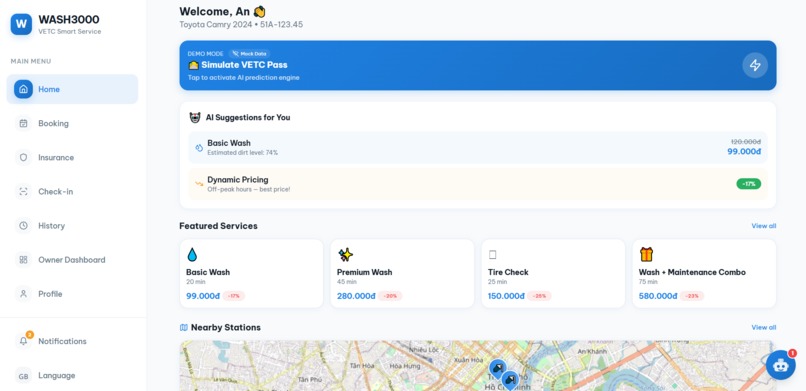806x391 pixels.
Task: Click the strikethrough 120.000đ price
Action: [746, 142]
